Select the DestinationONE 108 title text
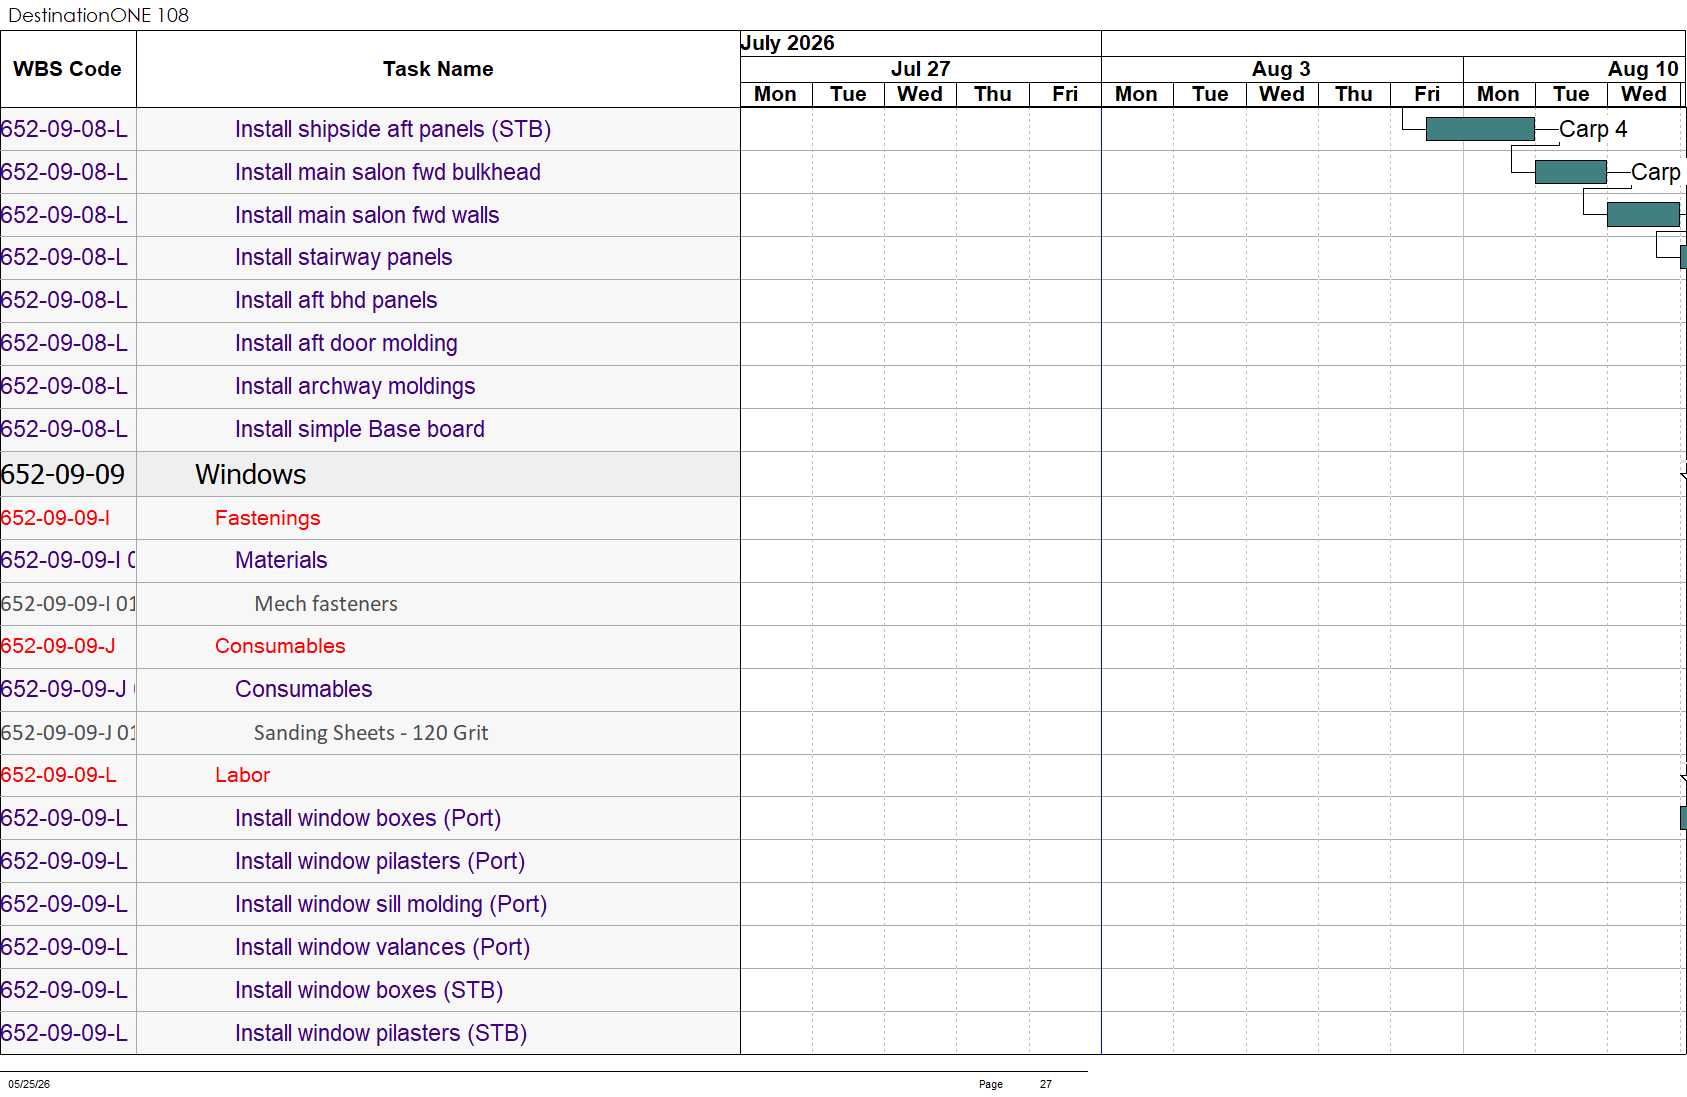Screen dimensions: 1687x1097 click(98, 15)
